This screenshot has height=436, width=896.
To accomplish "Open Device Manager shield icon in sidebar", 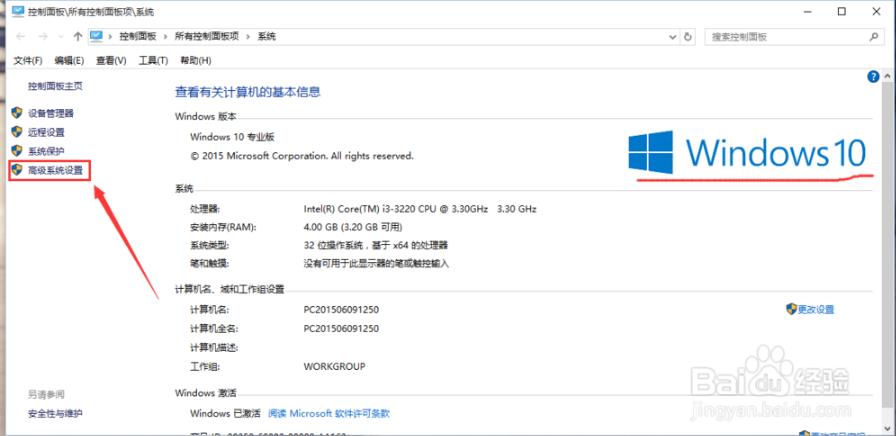I will 16,113.
